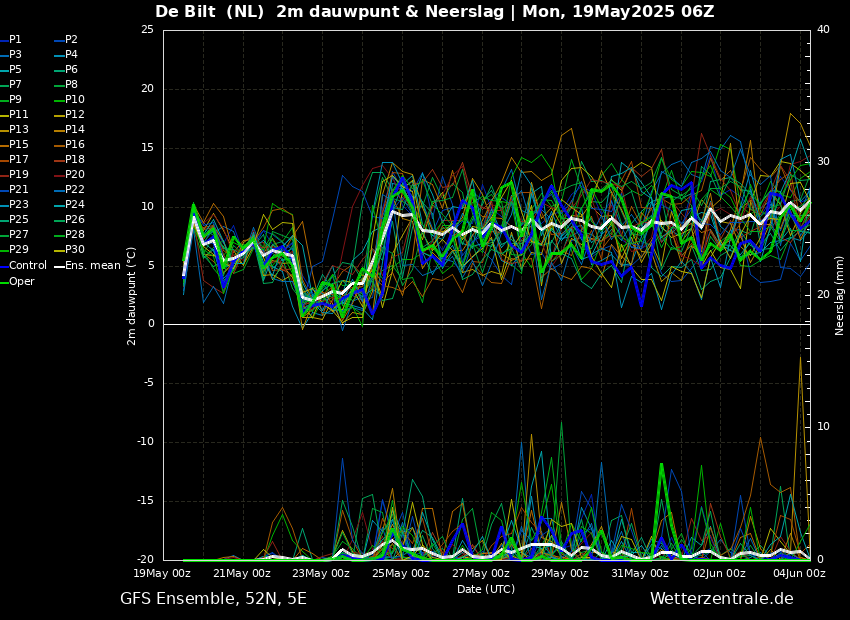Click the '-5' dew point axis value
Screen dimensions: 850x620
point(149,383)
